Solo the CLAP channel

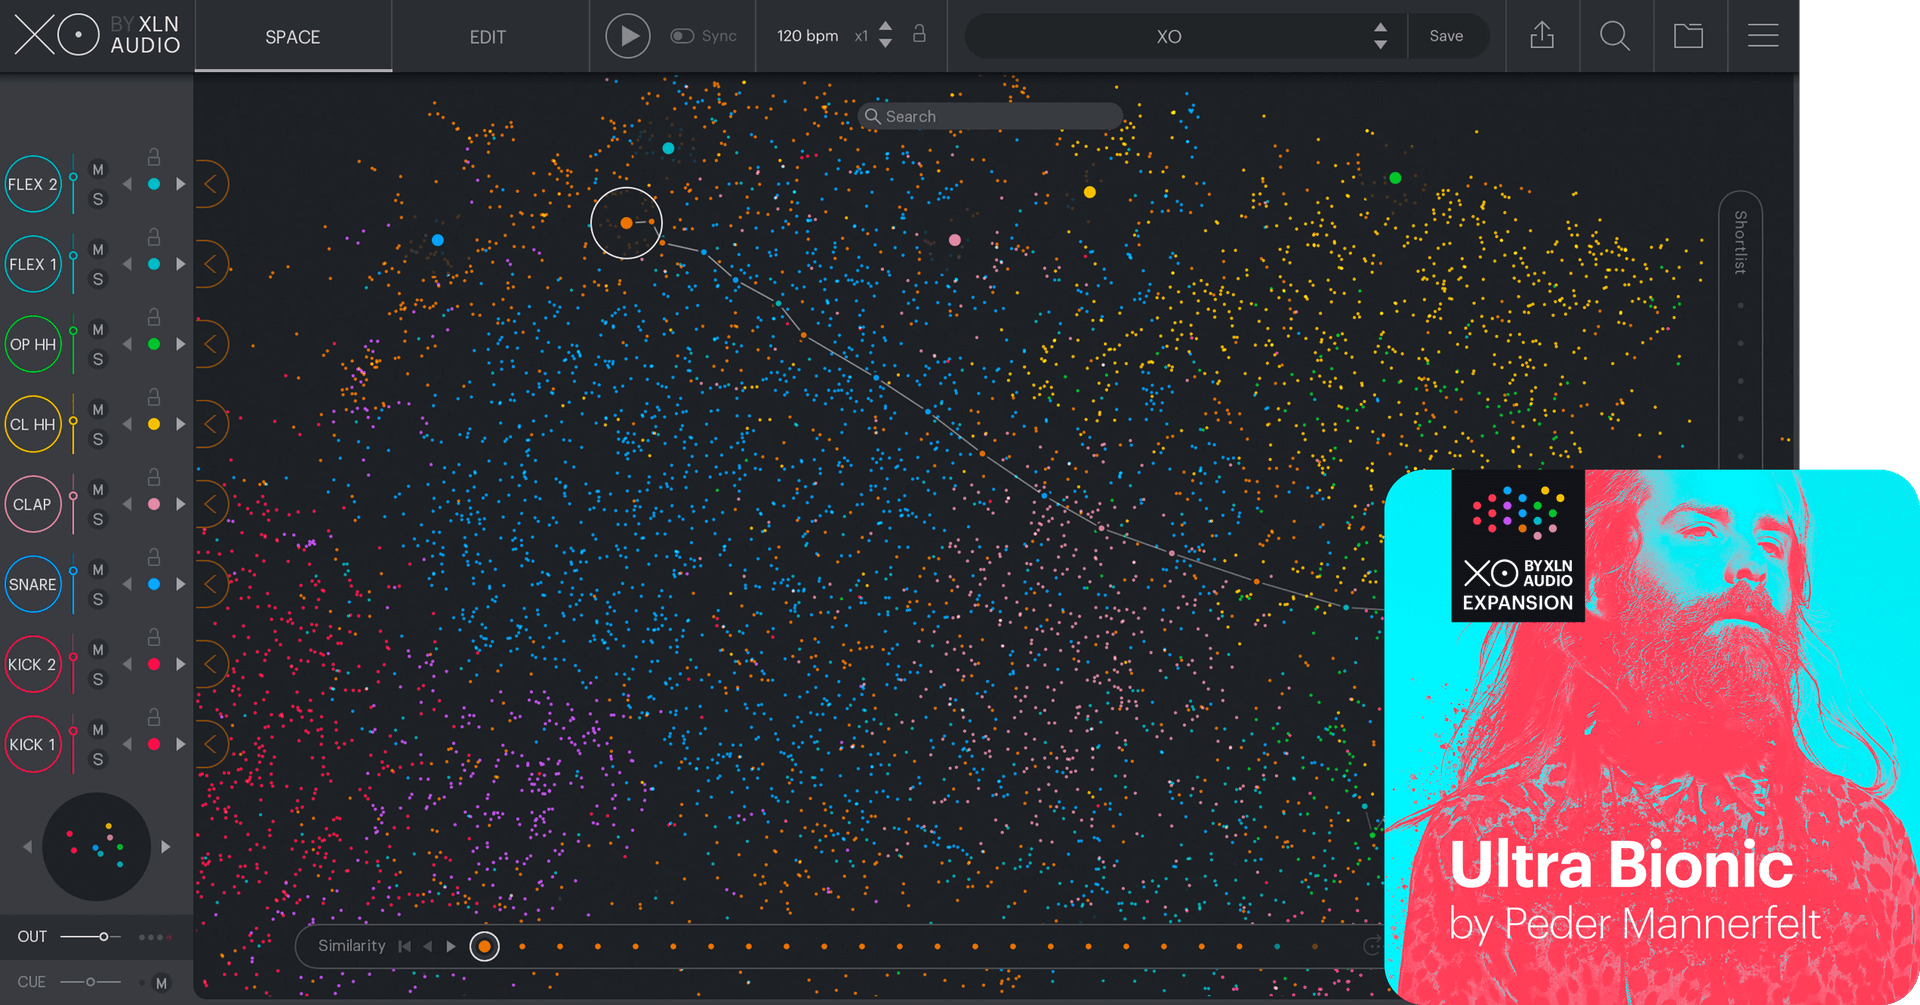coord(98,519)
